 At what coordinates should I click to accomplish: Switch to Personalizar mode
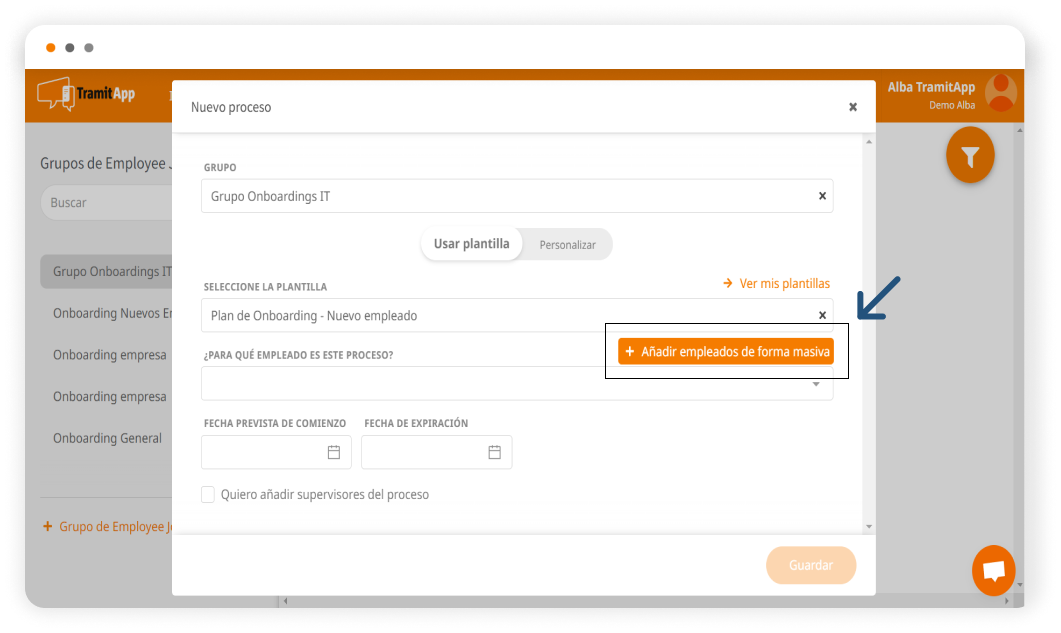coord(567,244)
